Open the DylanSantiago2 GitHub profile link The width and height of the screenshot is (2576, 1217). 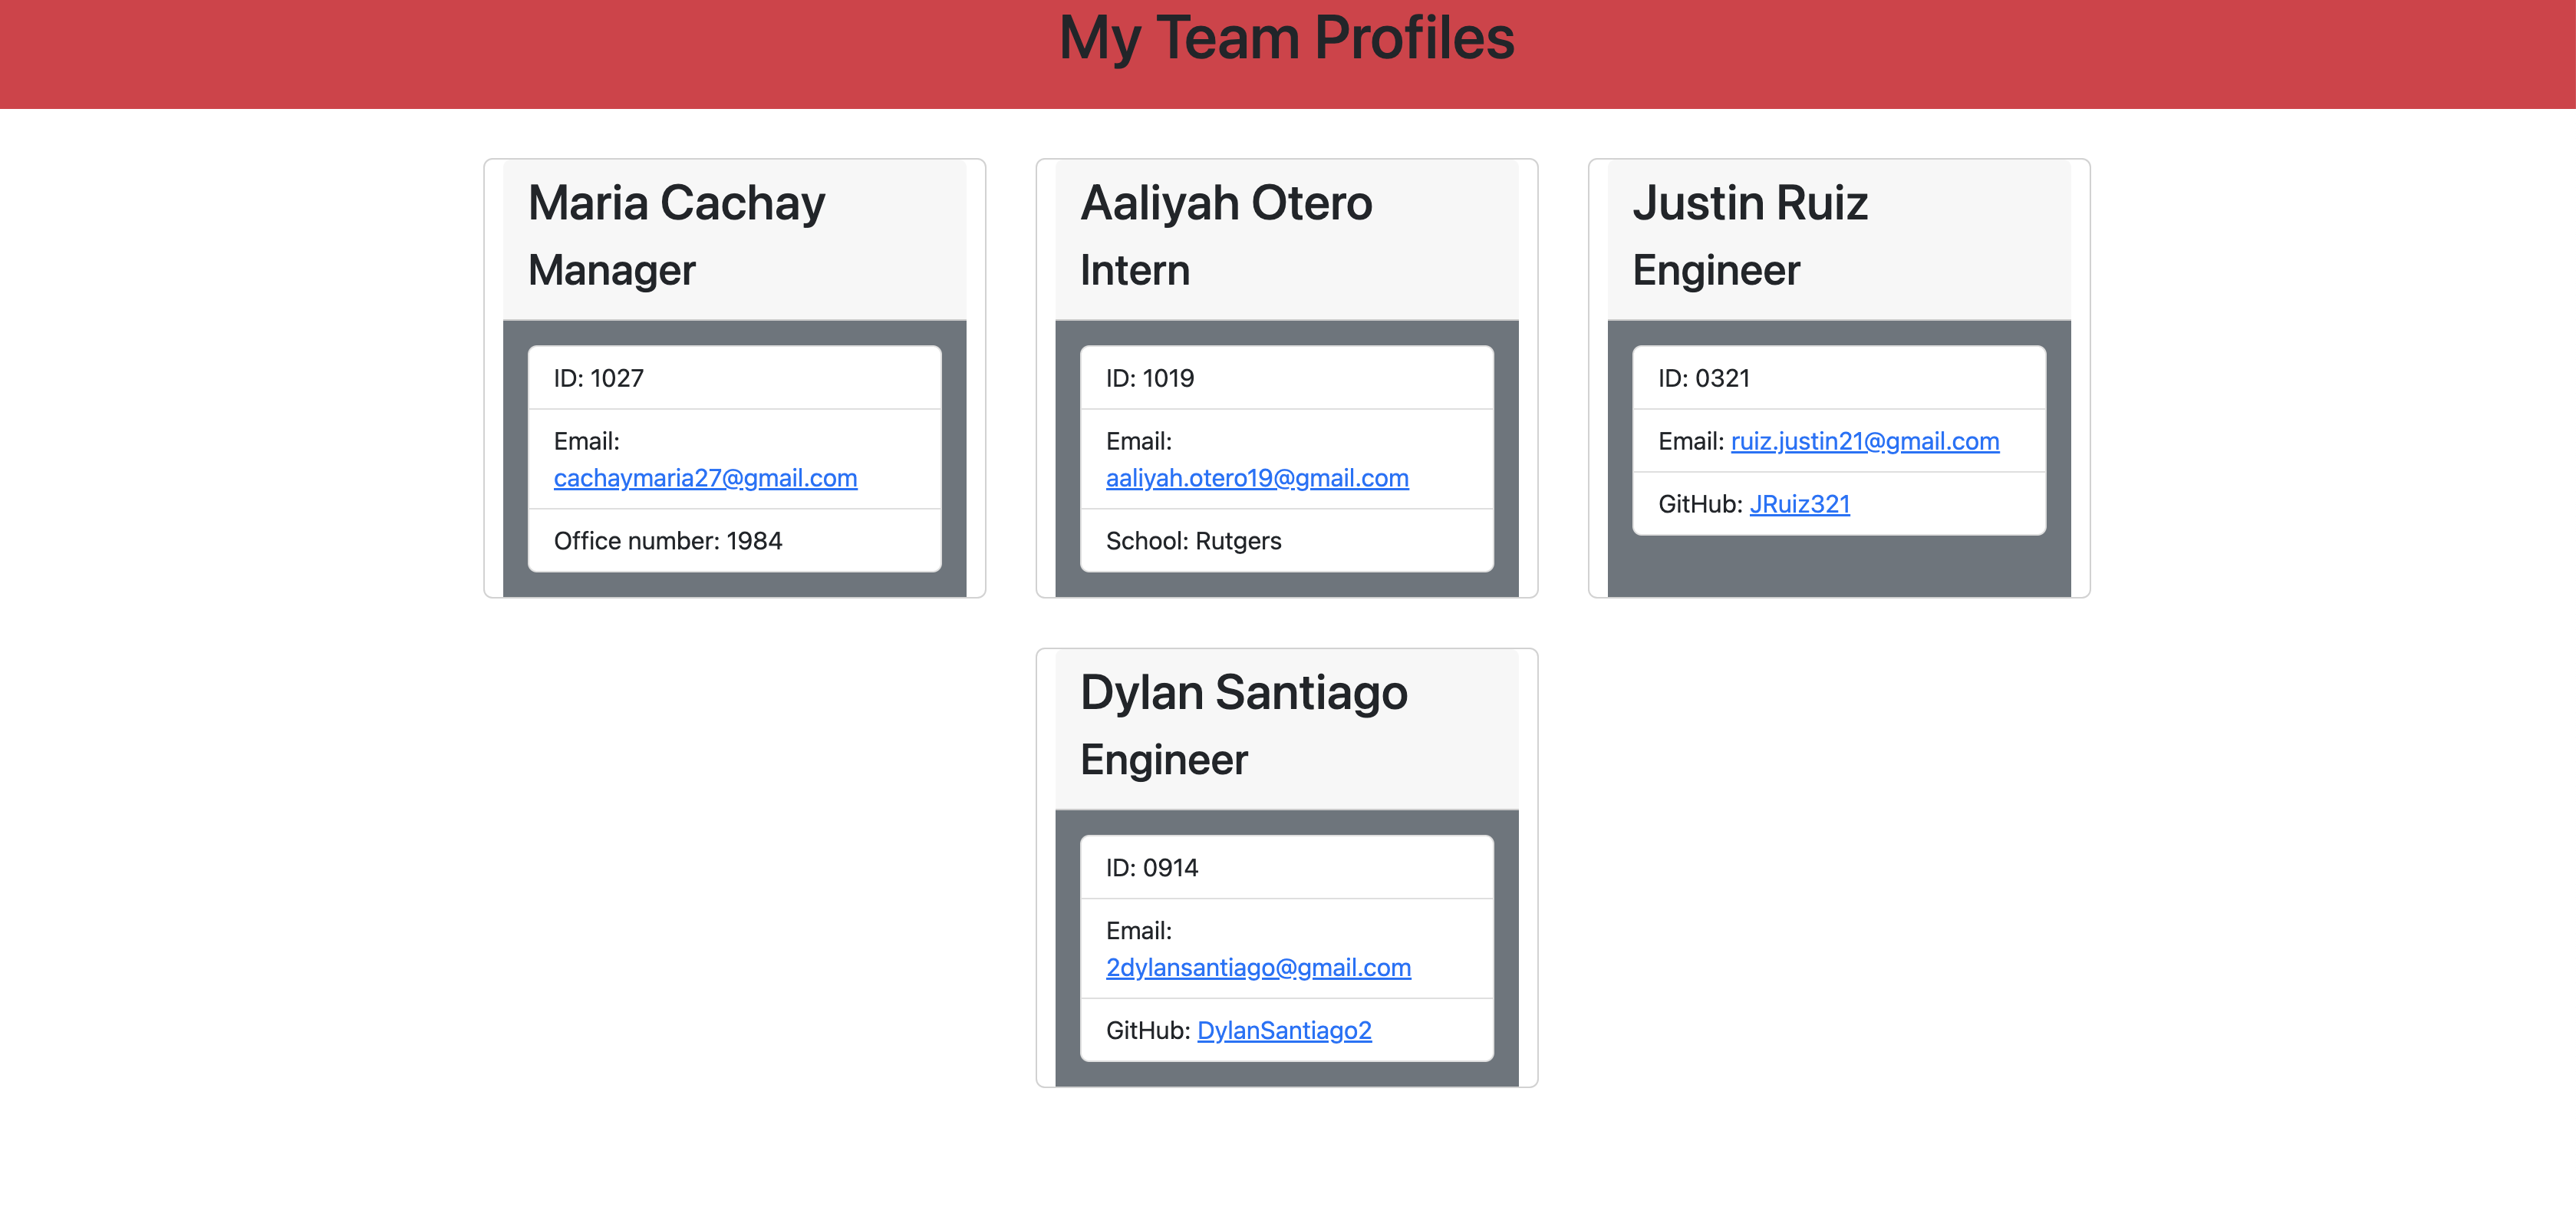[x=1285, y=1030]
